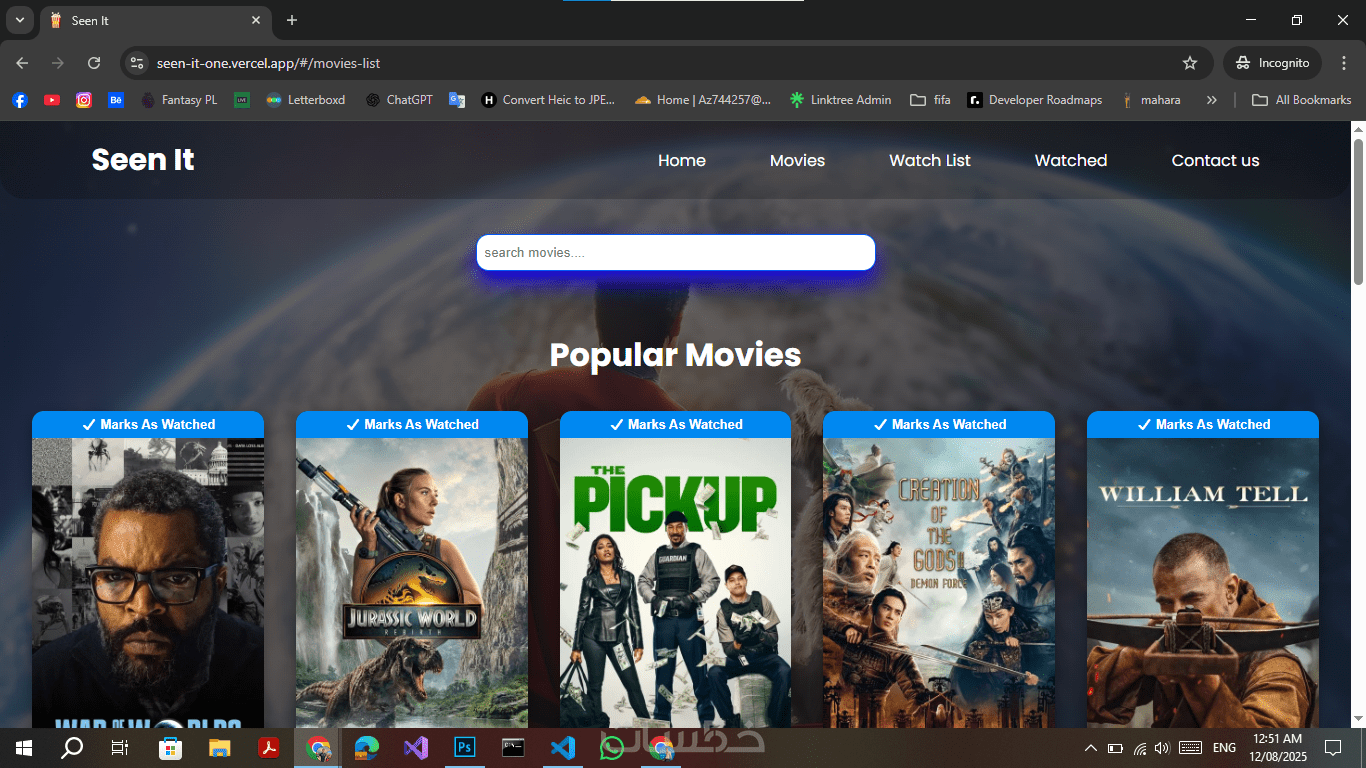
Task: Mark William Tell as watched
Action: coord(1203,424)
